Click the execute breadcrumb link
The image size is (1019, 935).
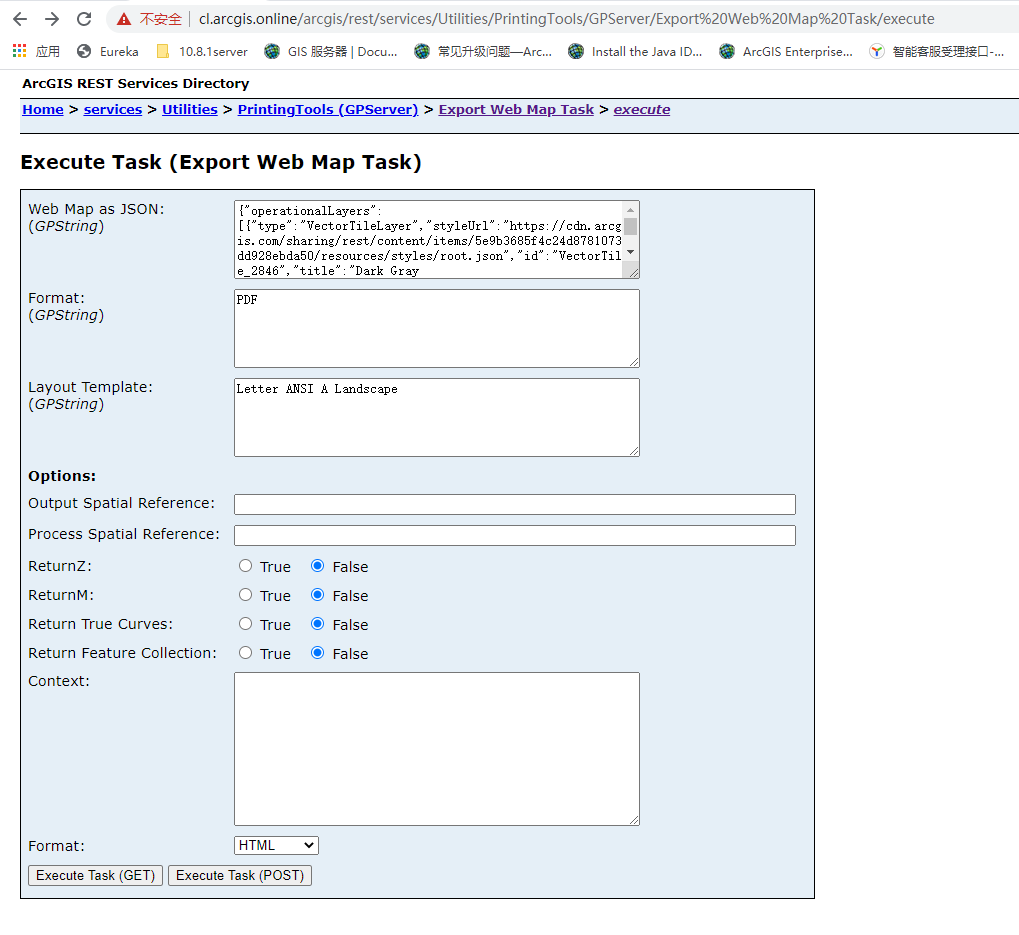(x=641, y=109)
